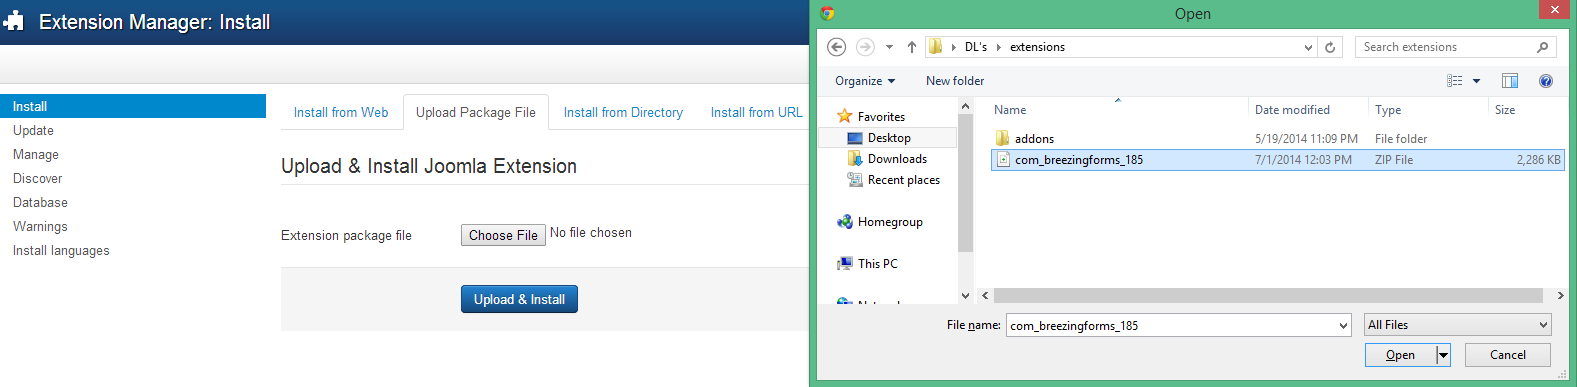Click the 5/19/2014 11:09 PM date cell
The height and width of the screenshot is (387, 1577).
point(1306,139)
